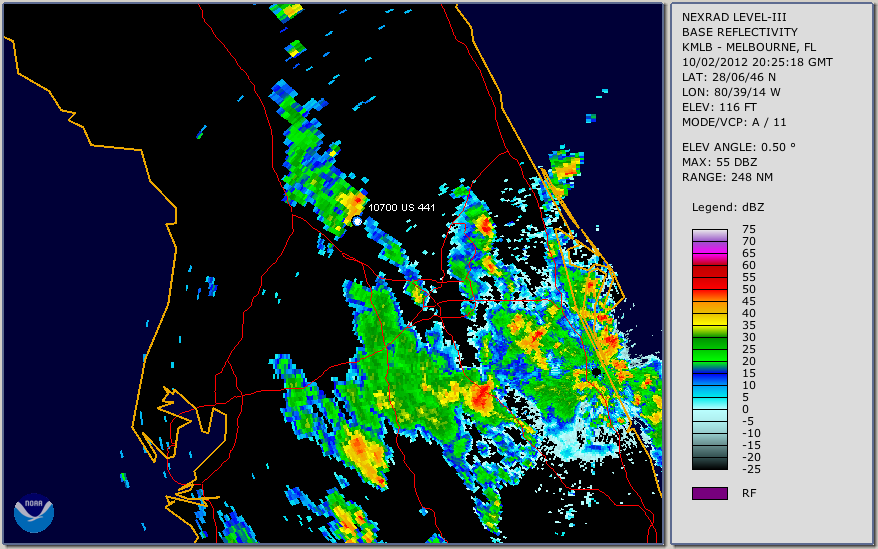Select the timestamp 10/02/2012 20:25:18 GMT

point(757,62)
